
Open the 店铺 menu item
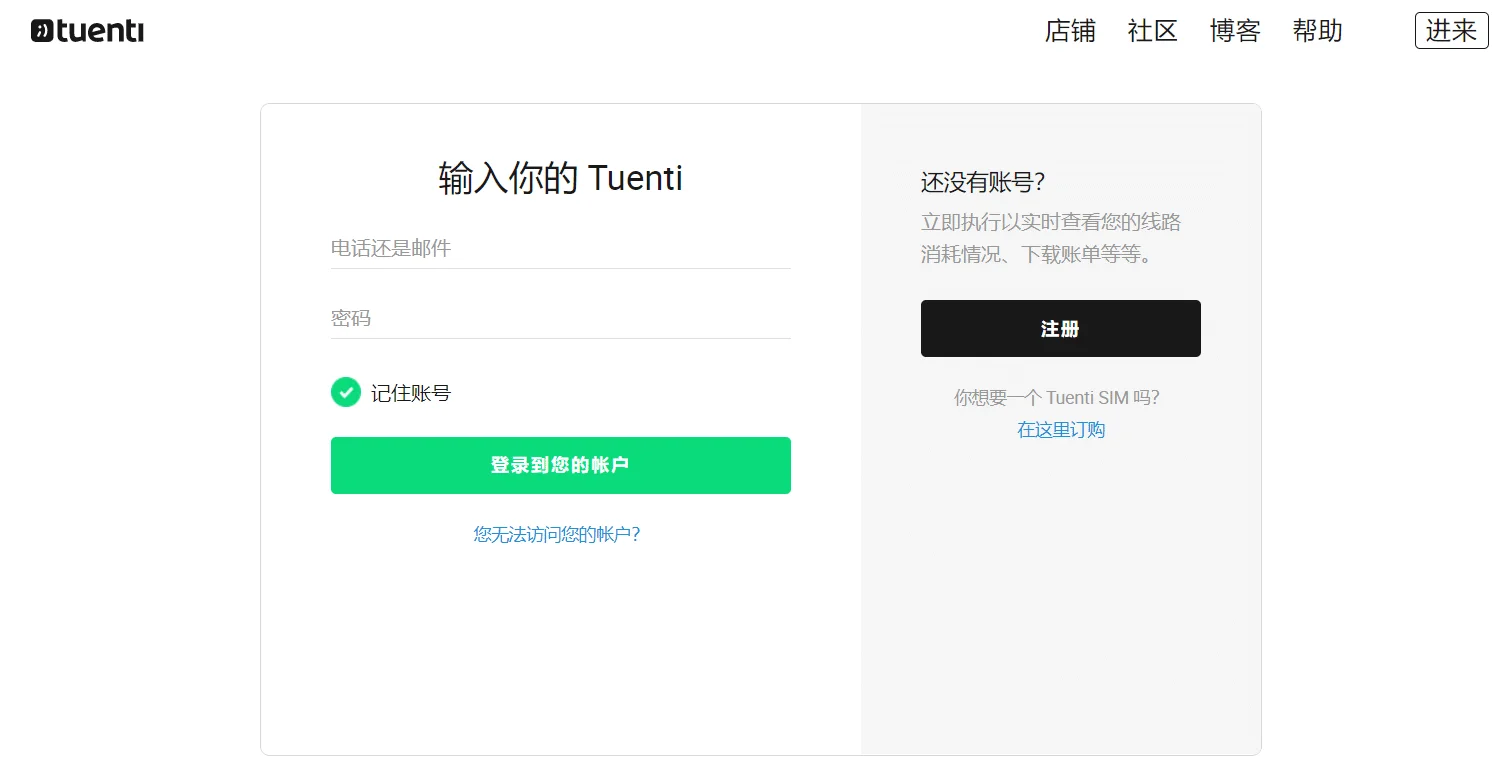[x=1070, y=31]
